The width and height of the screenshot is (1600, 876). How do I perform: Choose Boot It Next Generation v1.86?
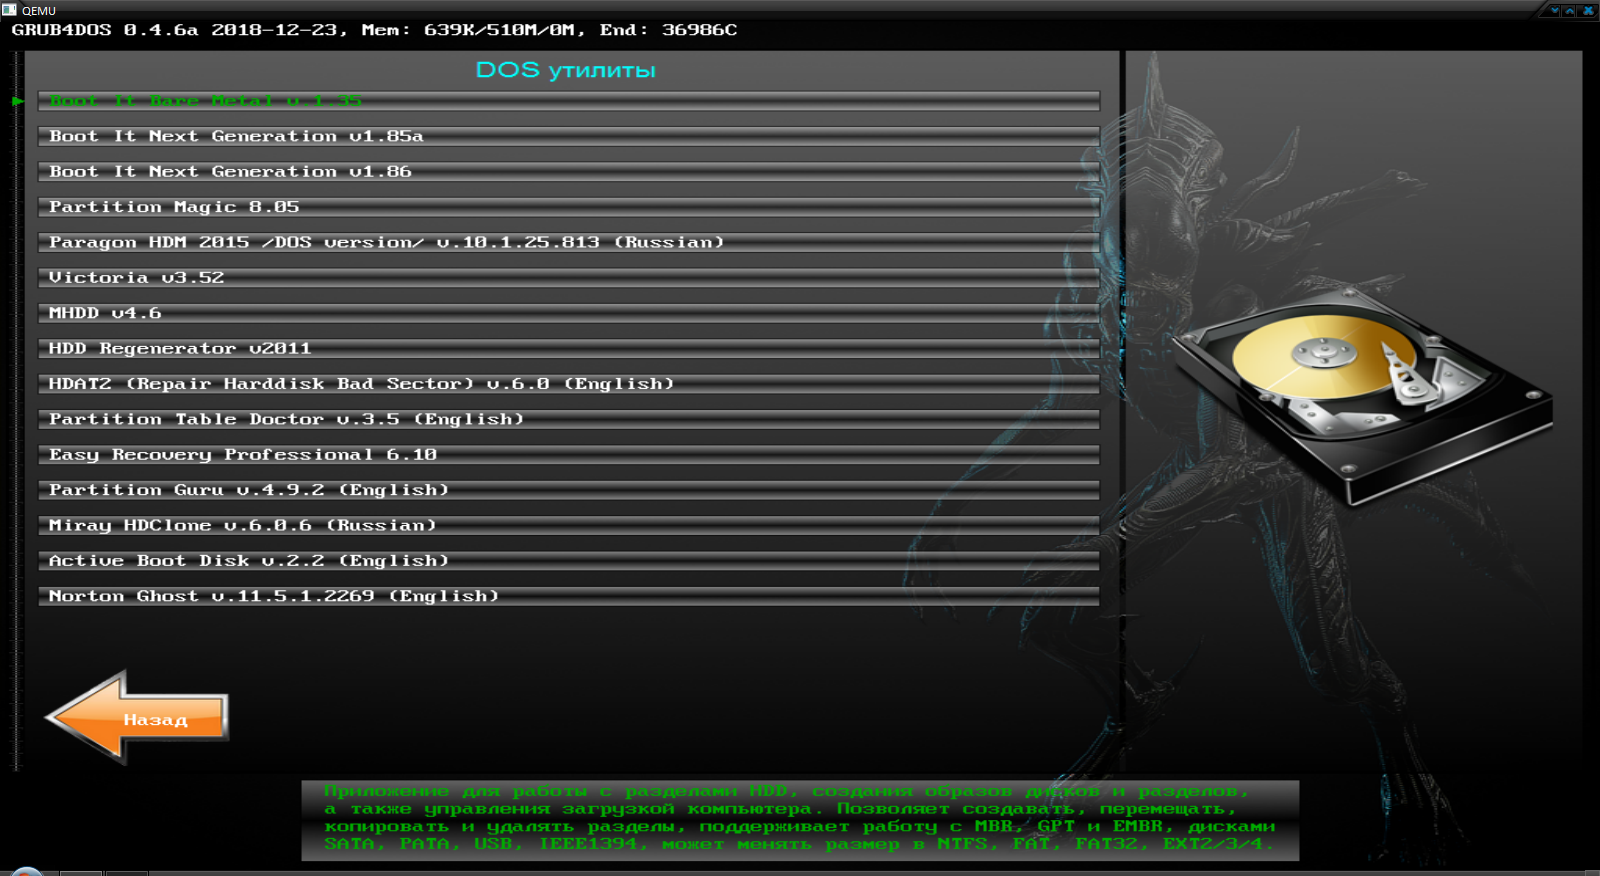[230, 172]
